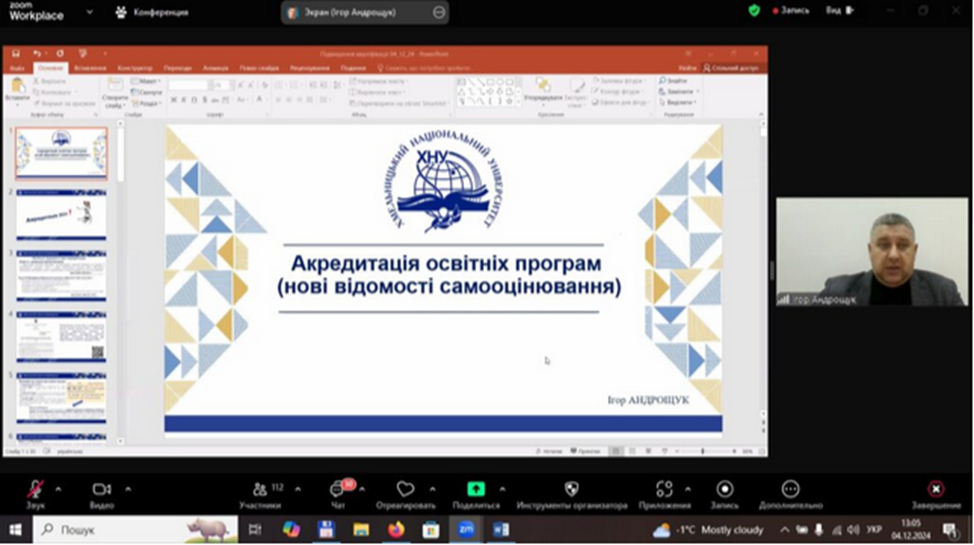Open the Анімація ribbon tab
This screenshot has width=974, height=545.
click(x=216, y=68)
